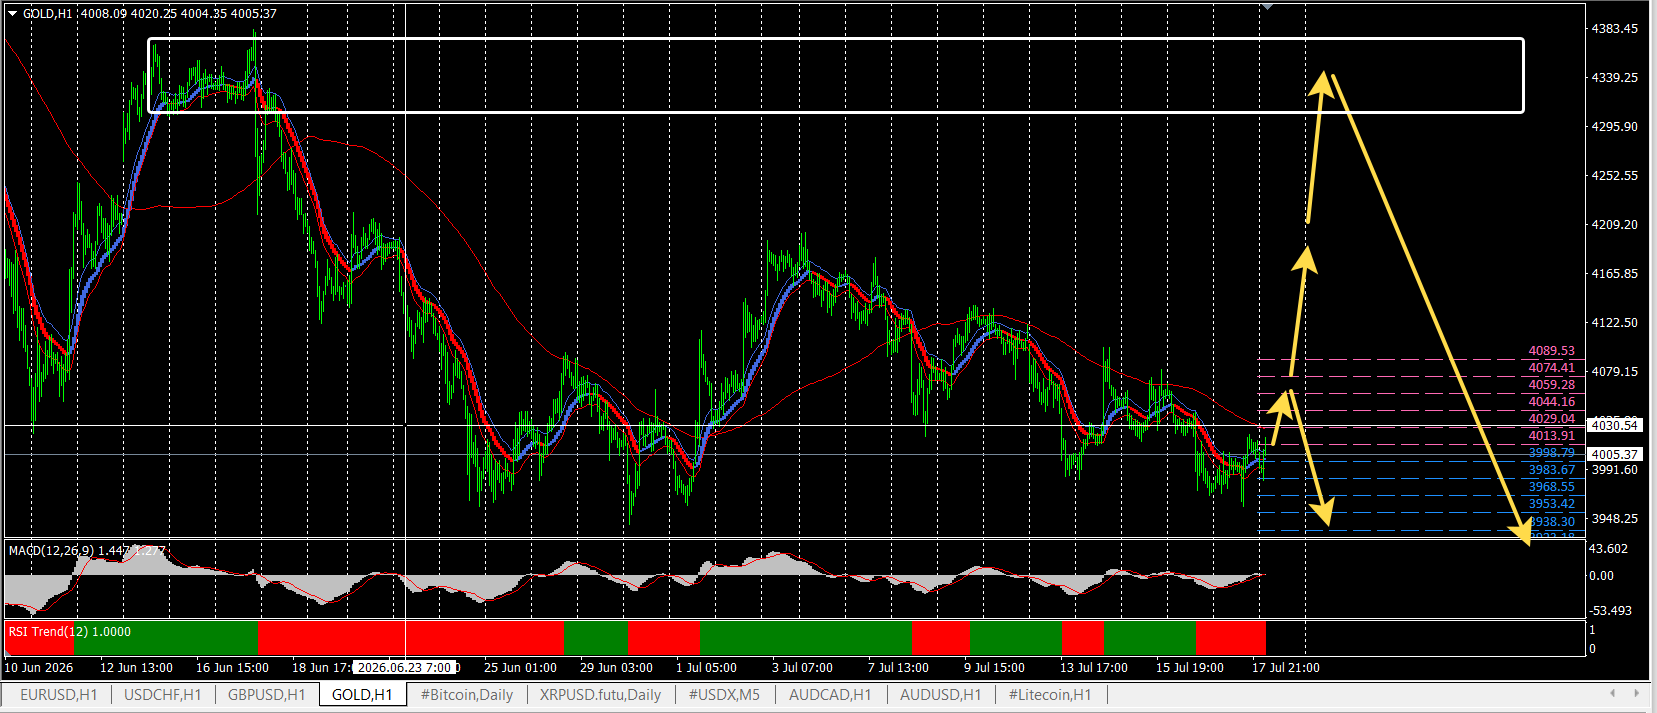The width and height of the screenshot is (1657, 713).
Task: Switch to the USDCHF,H1 chart tab
Action: [163, 695]
